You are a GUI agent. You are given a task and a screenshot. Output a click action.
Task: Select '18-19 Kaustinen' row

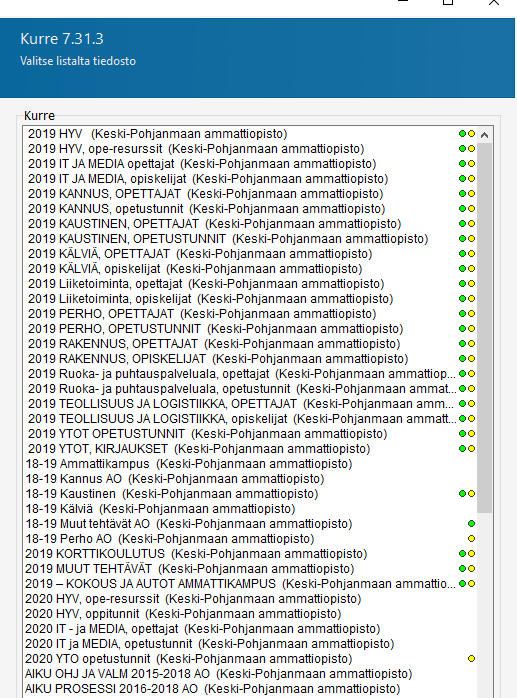250,493
